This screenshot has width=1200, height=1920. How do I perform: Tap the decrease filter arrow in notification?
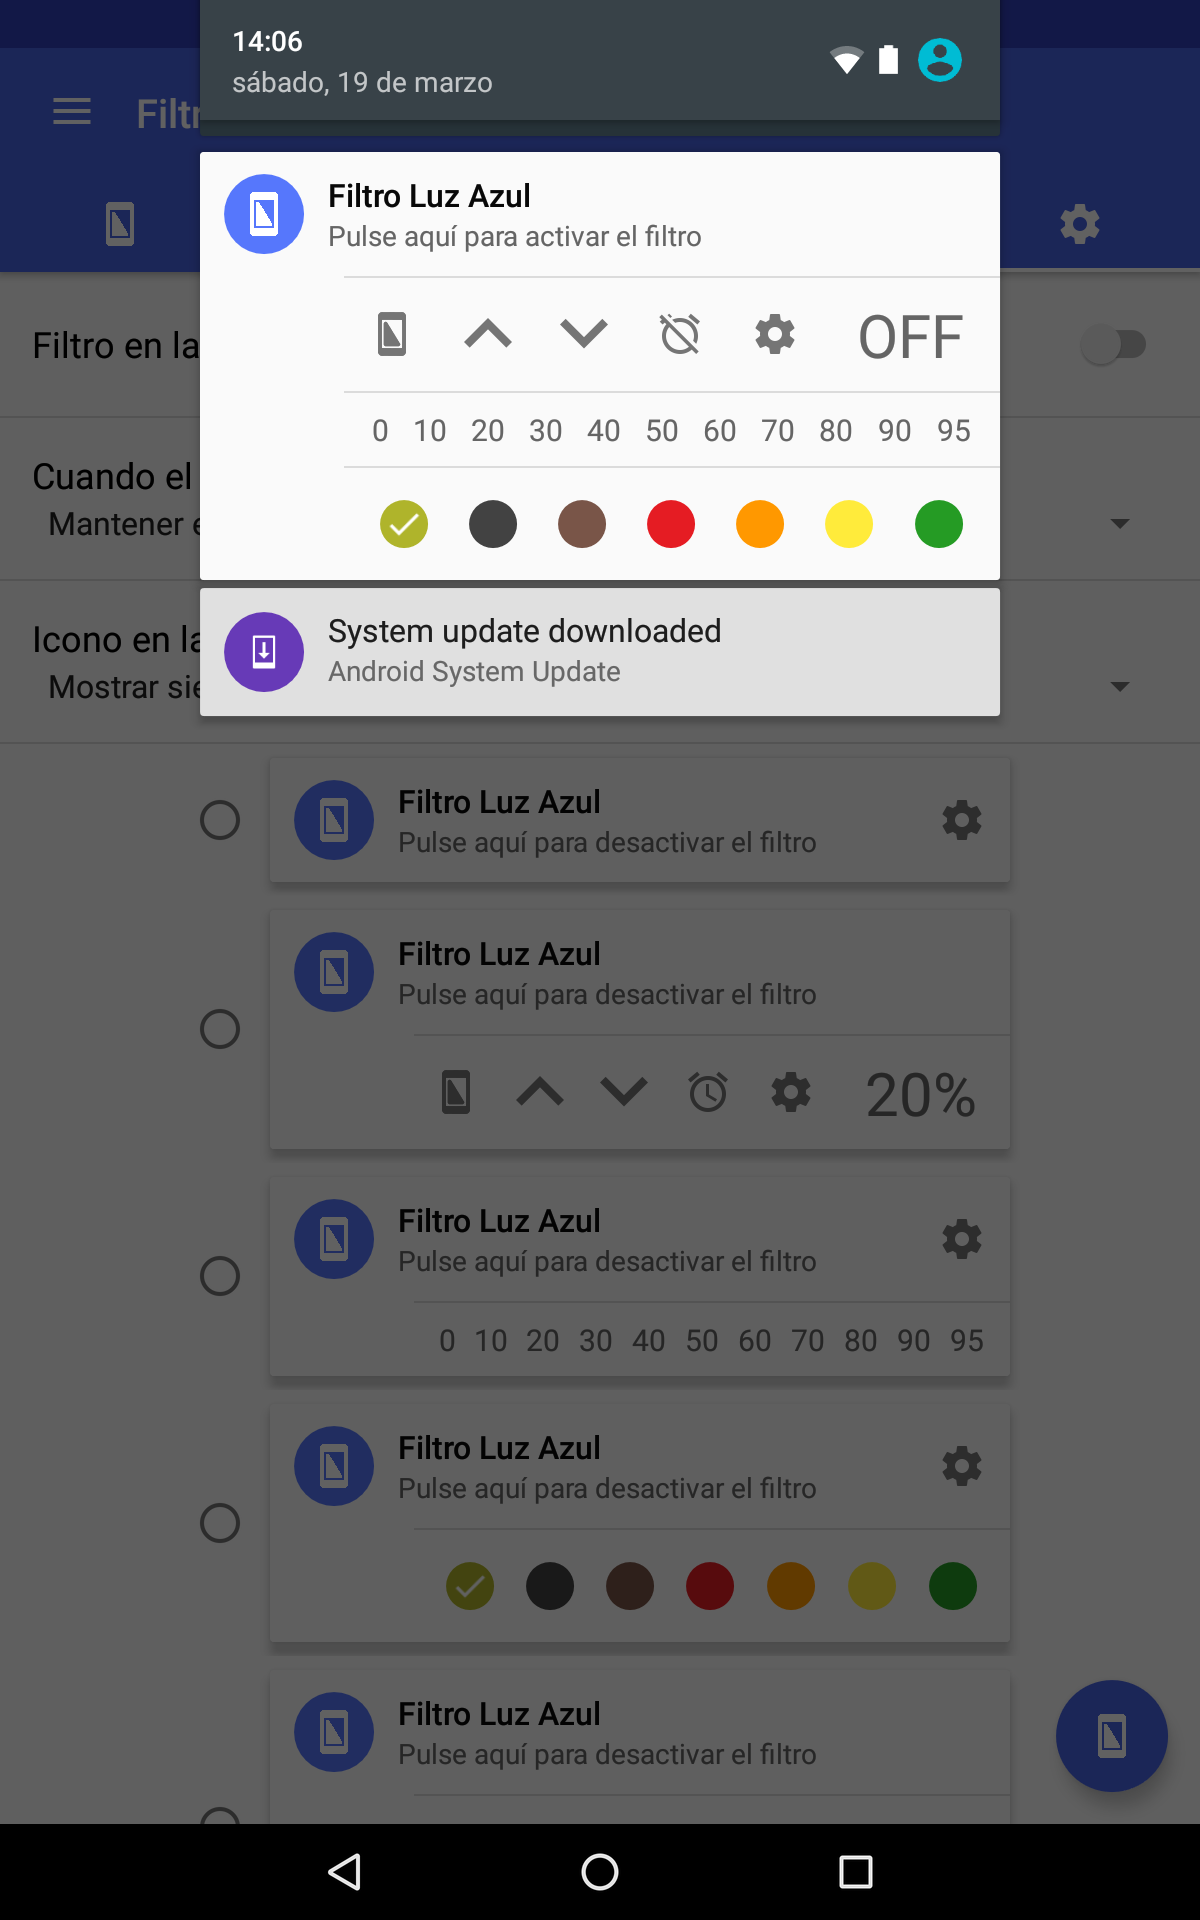[x=584, y=334]
